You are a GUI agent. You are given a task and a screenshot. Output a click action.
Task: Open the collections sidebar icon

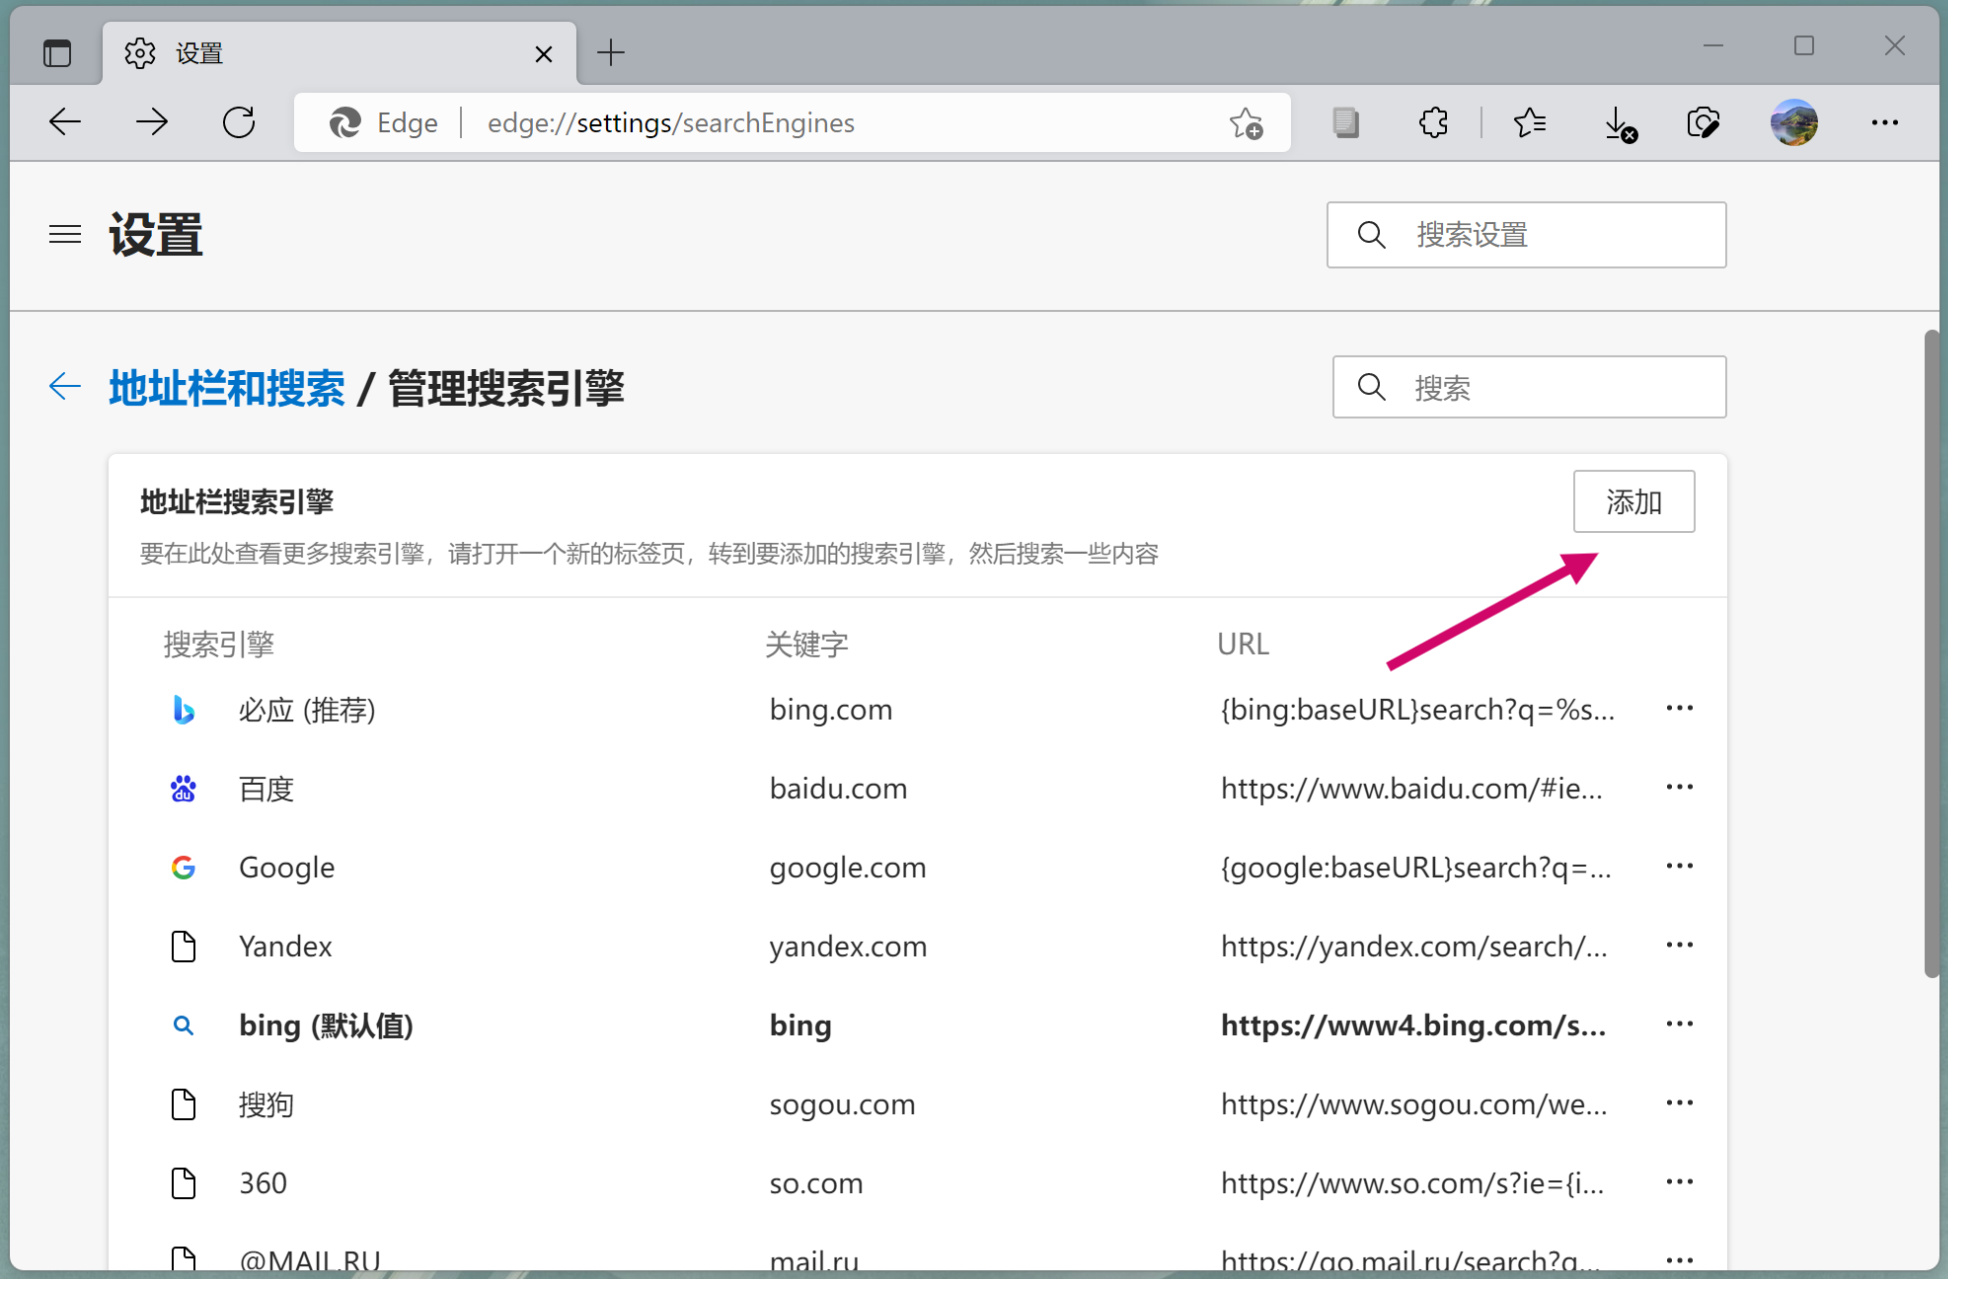pos(1345,123)
